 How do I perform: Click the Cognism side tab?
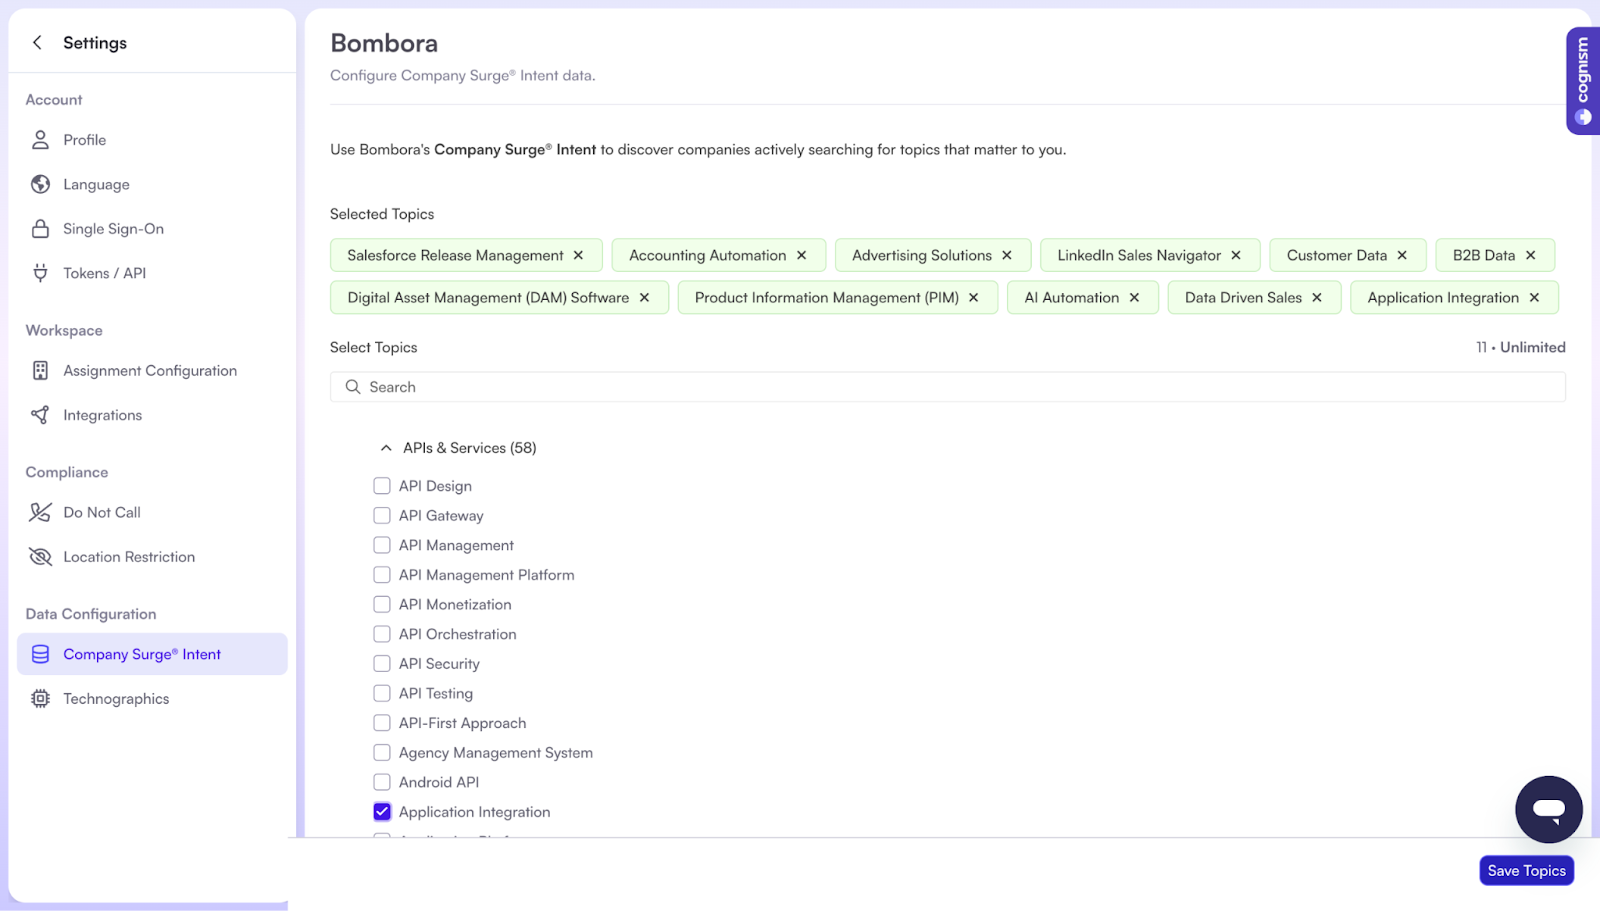click(1582, 81)
